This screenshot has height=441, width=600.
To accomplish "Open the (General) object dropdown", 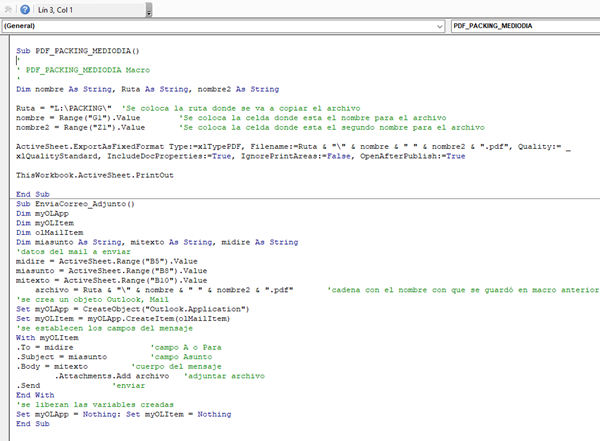I will [x=440, y=25].
